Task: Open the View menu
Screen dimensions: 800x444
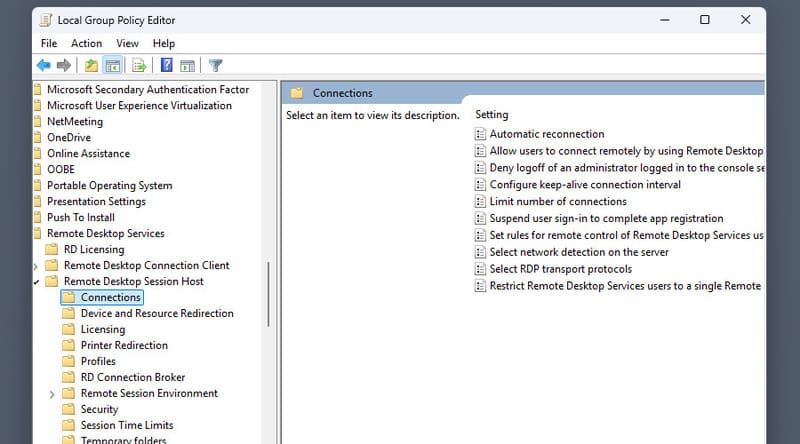Action: click(127, 43)
